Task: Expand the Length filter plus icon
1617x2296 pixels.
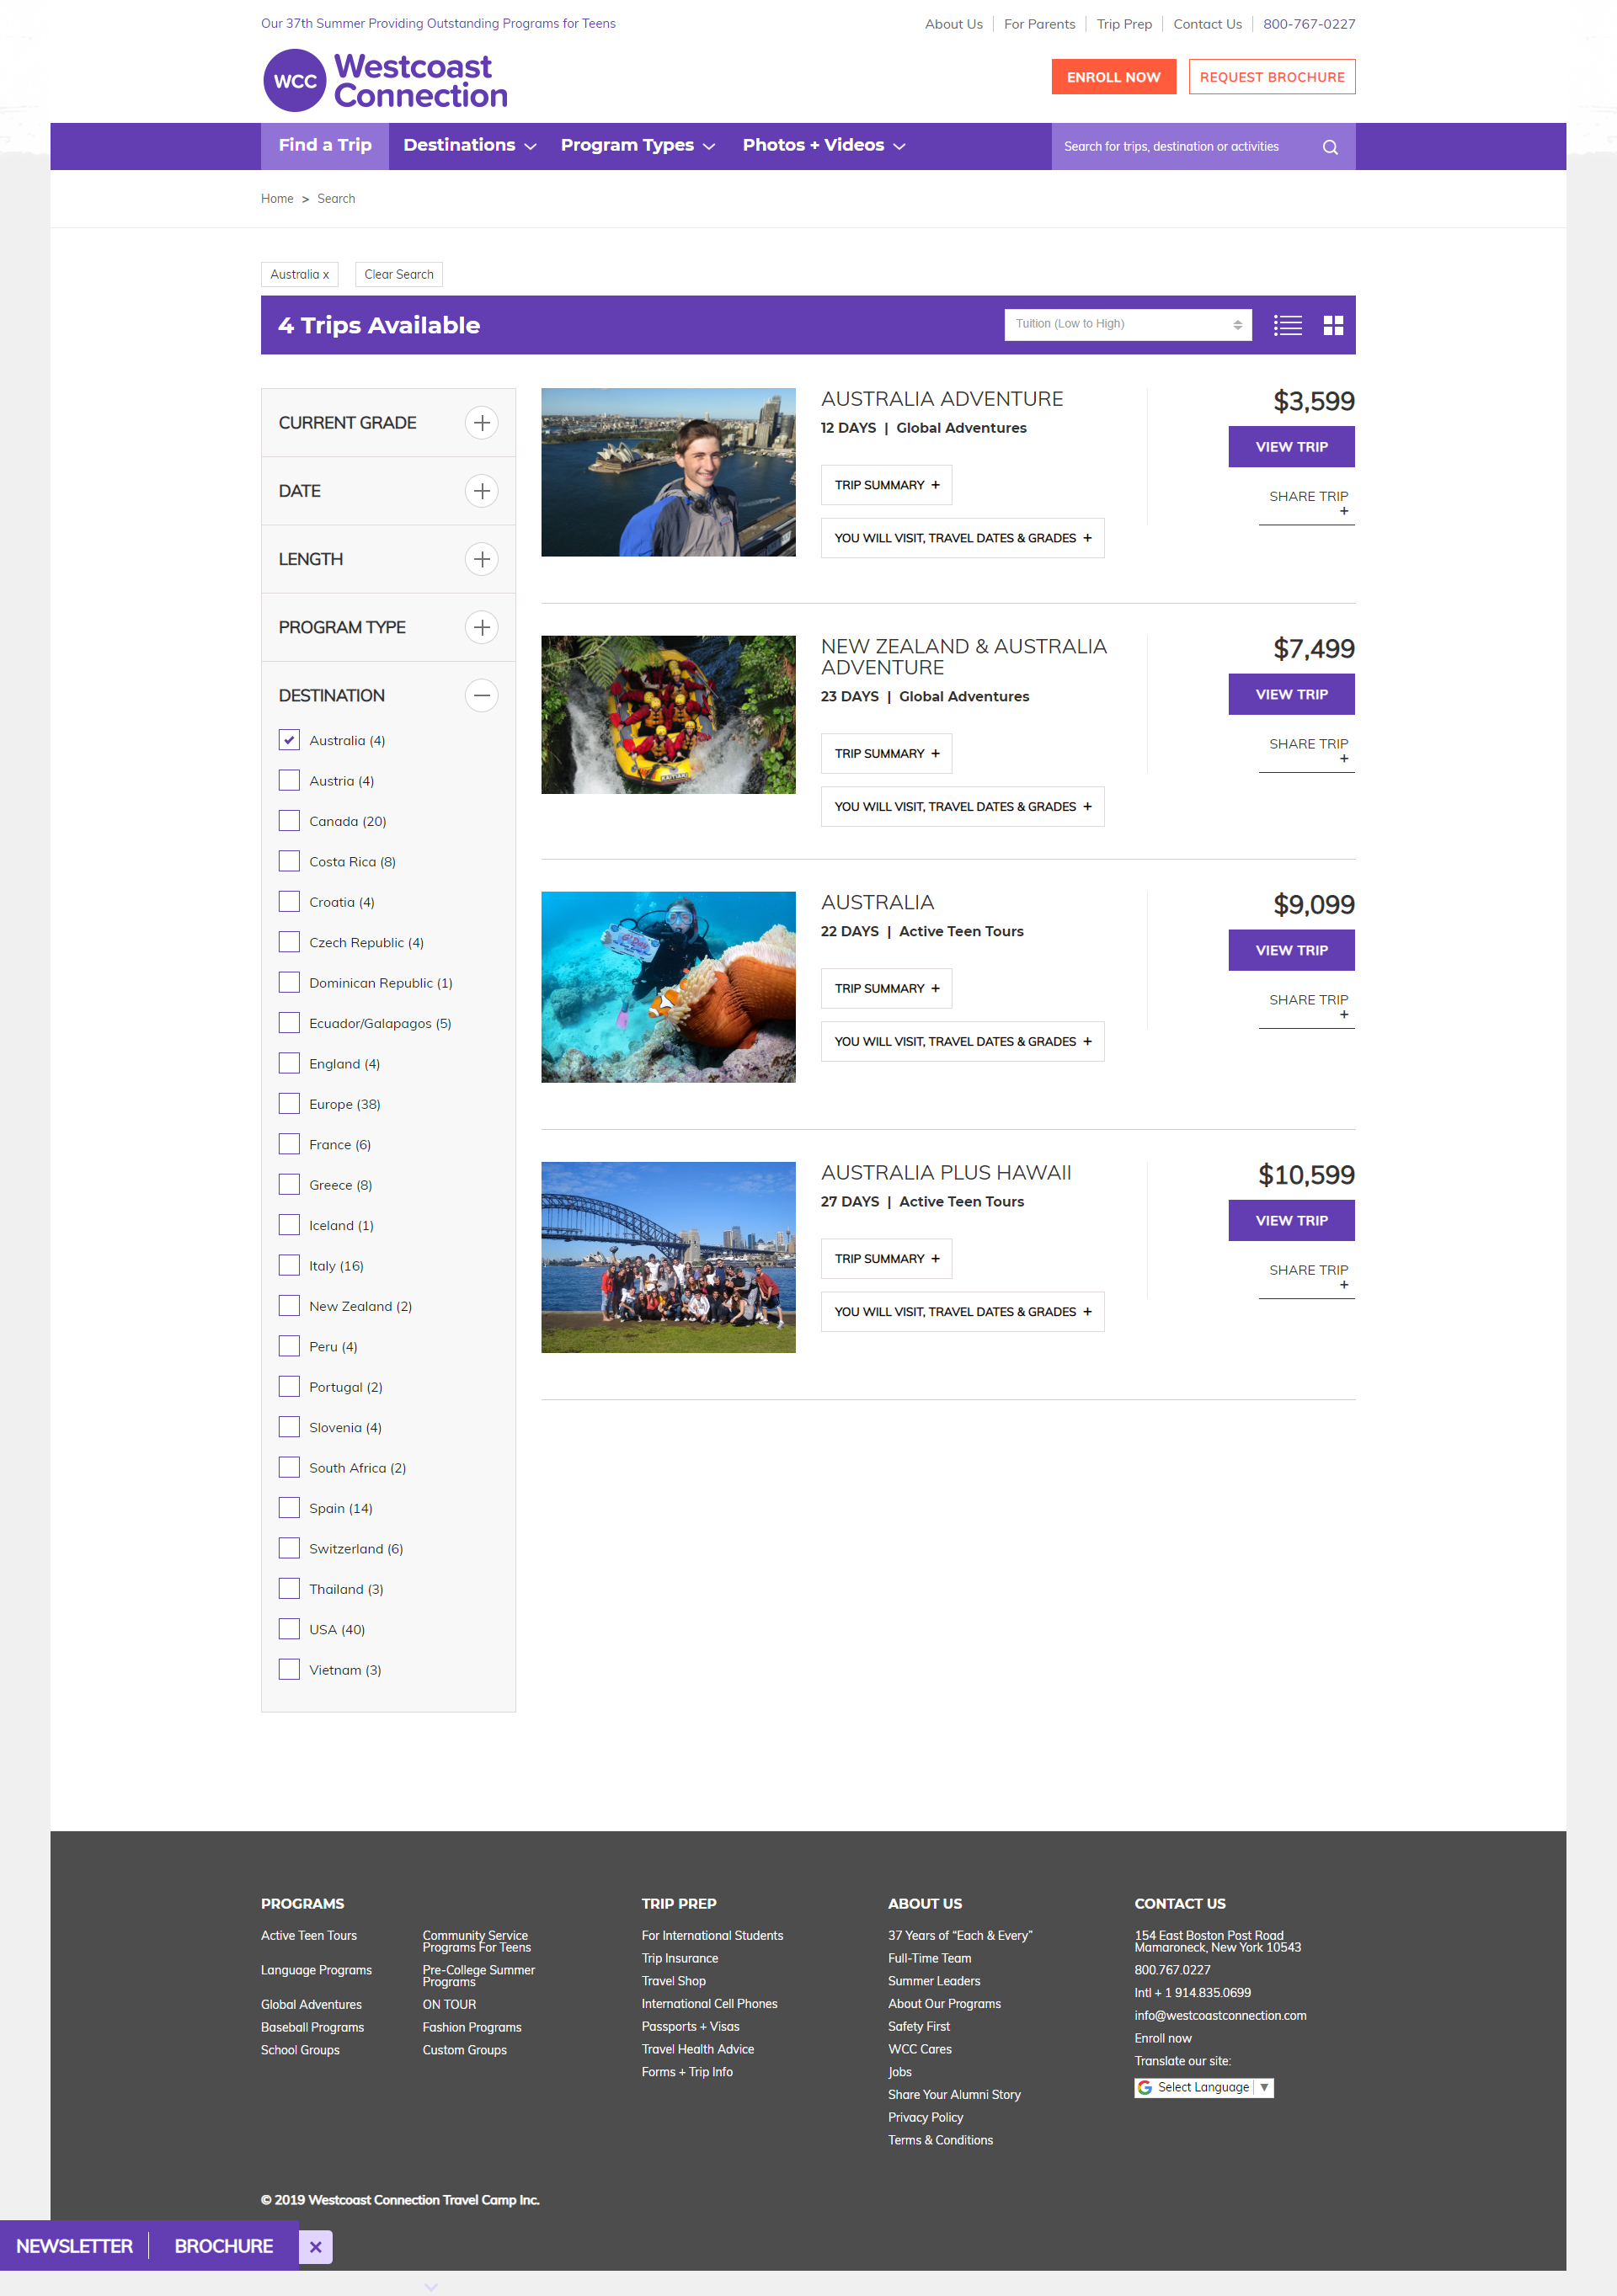Action: pos(482,559)
